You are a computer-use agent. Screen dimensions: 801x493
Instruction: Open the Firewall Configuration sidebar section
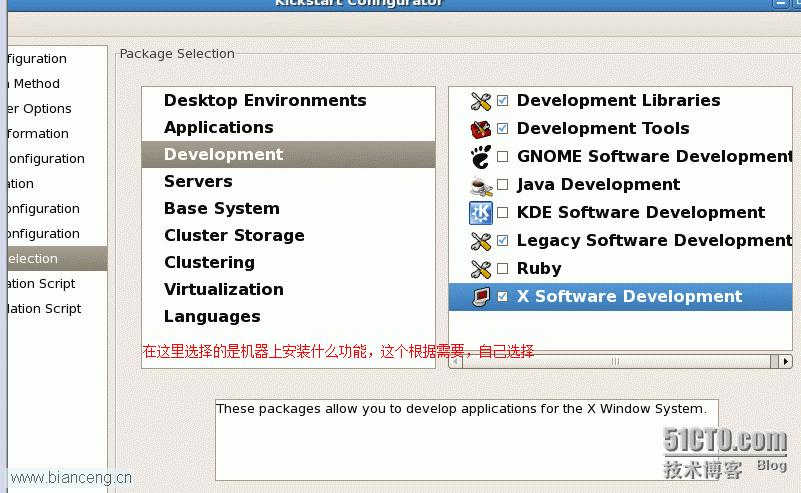point(57,208)
